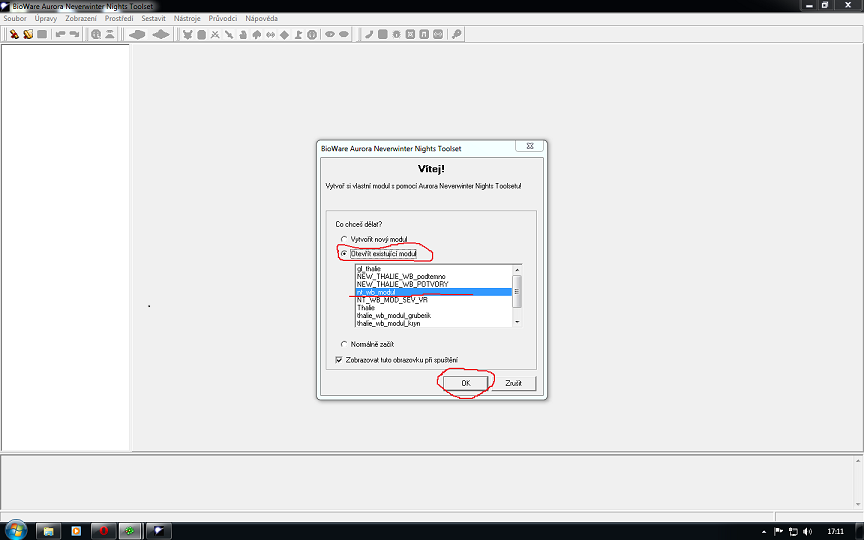Click the eye icon in the toolbar
The image size is (864, 540).
(x=329, y=34)
